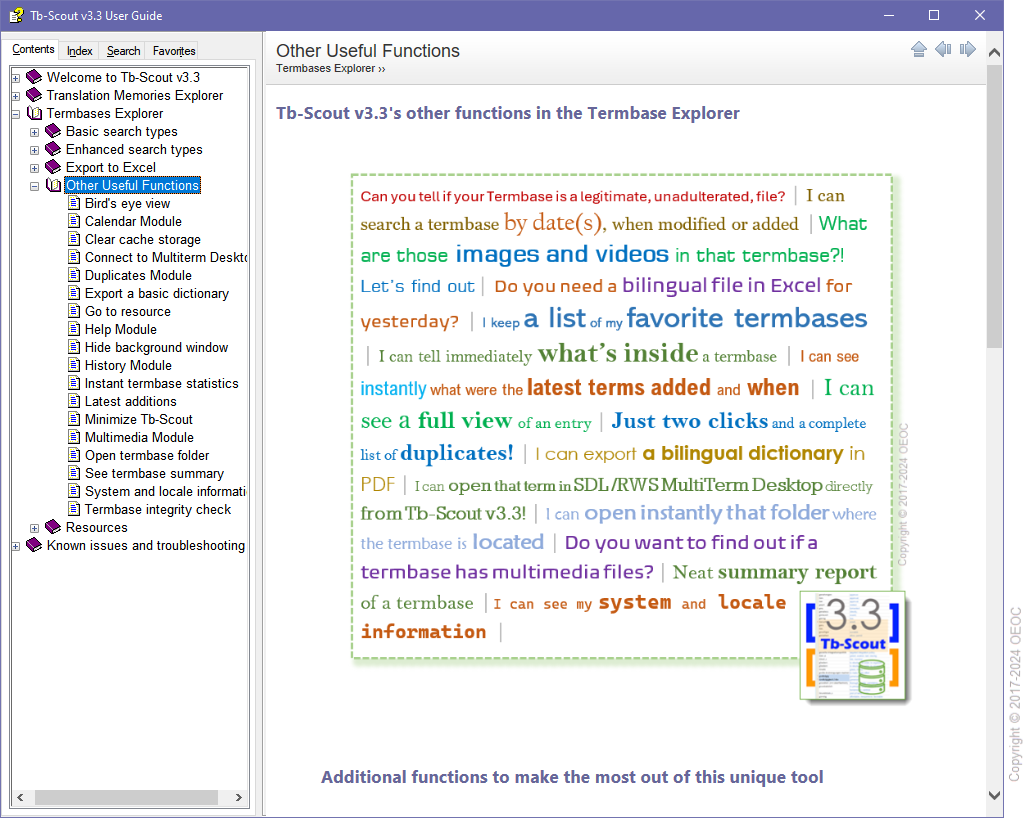This screenshot has height=818, width=1035.
Task: Click the book icon next to Export to Excel
Action: pos(53,168)
